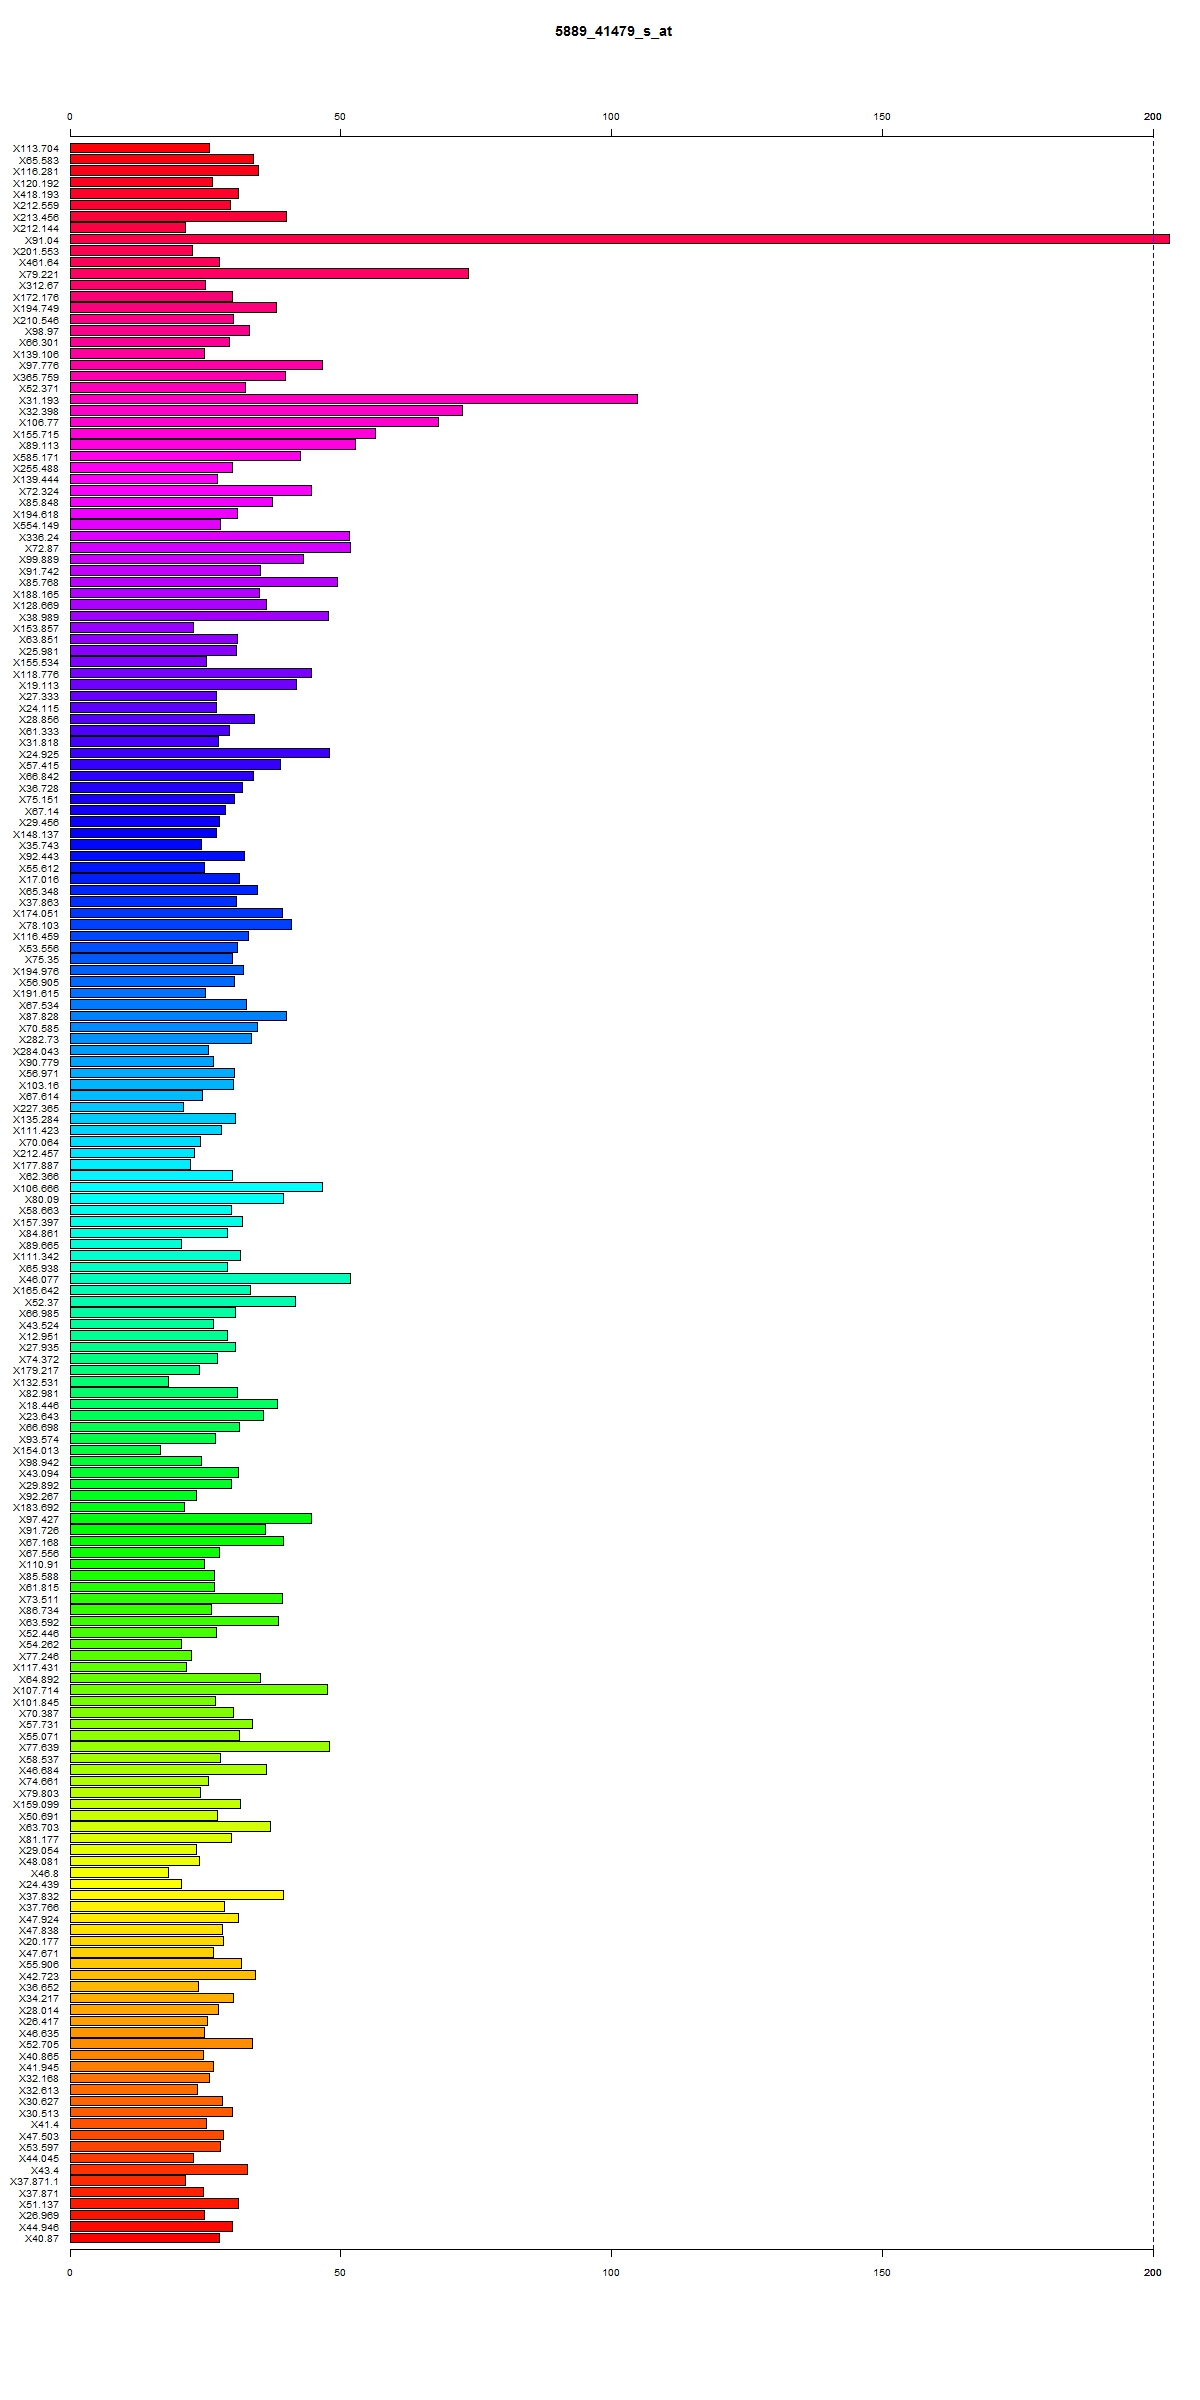The image size is (1200, 2400).
Task: Click the X65.583 label
Action: tap(39, 160)
